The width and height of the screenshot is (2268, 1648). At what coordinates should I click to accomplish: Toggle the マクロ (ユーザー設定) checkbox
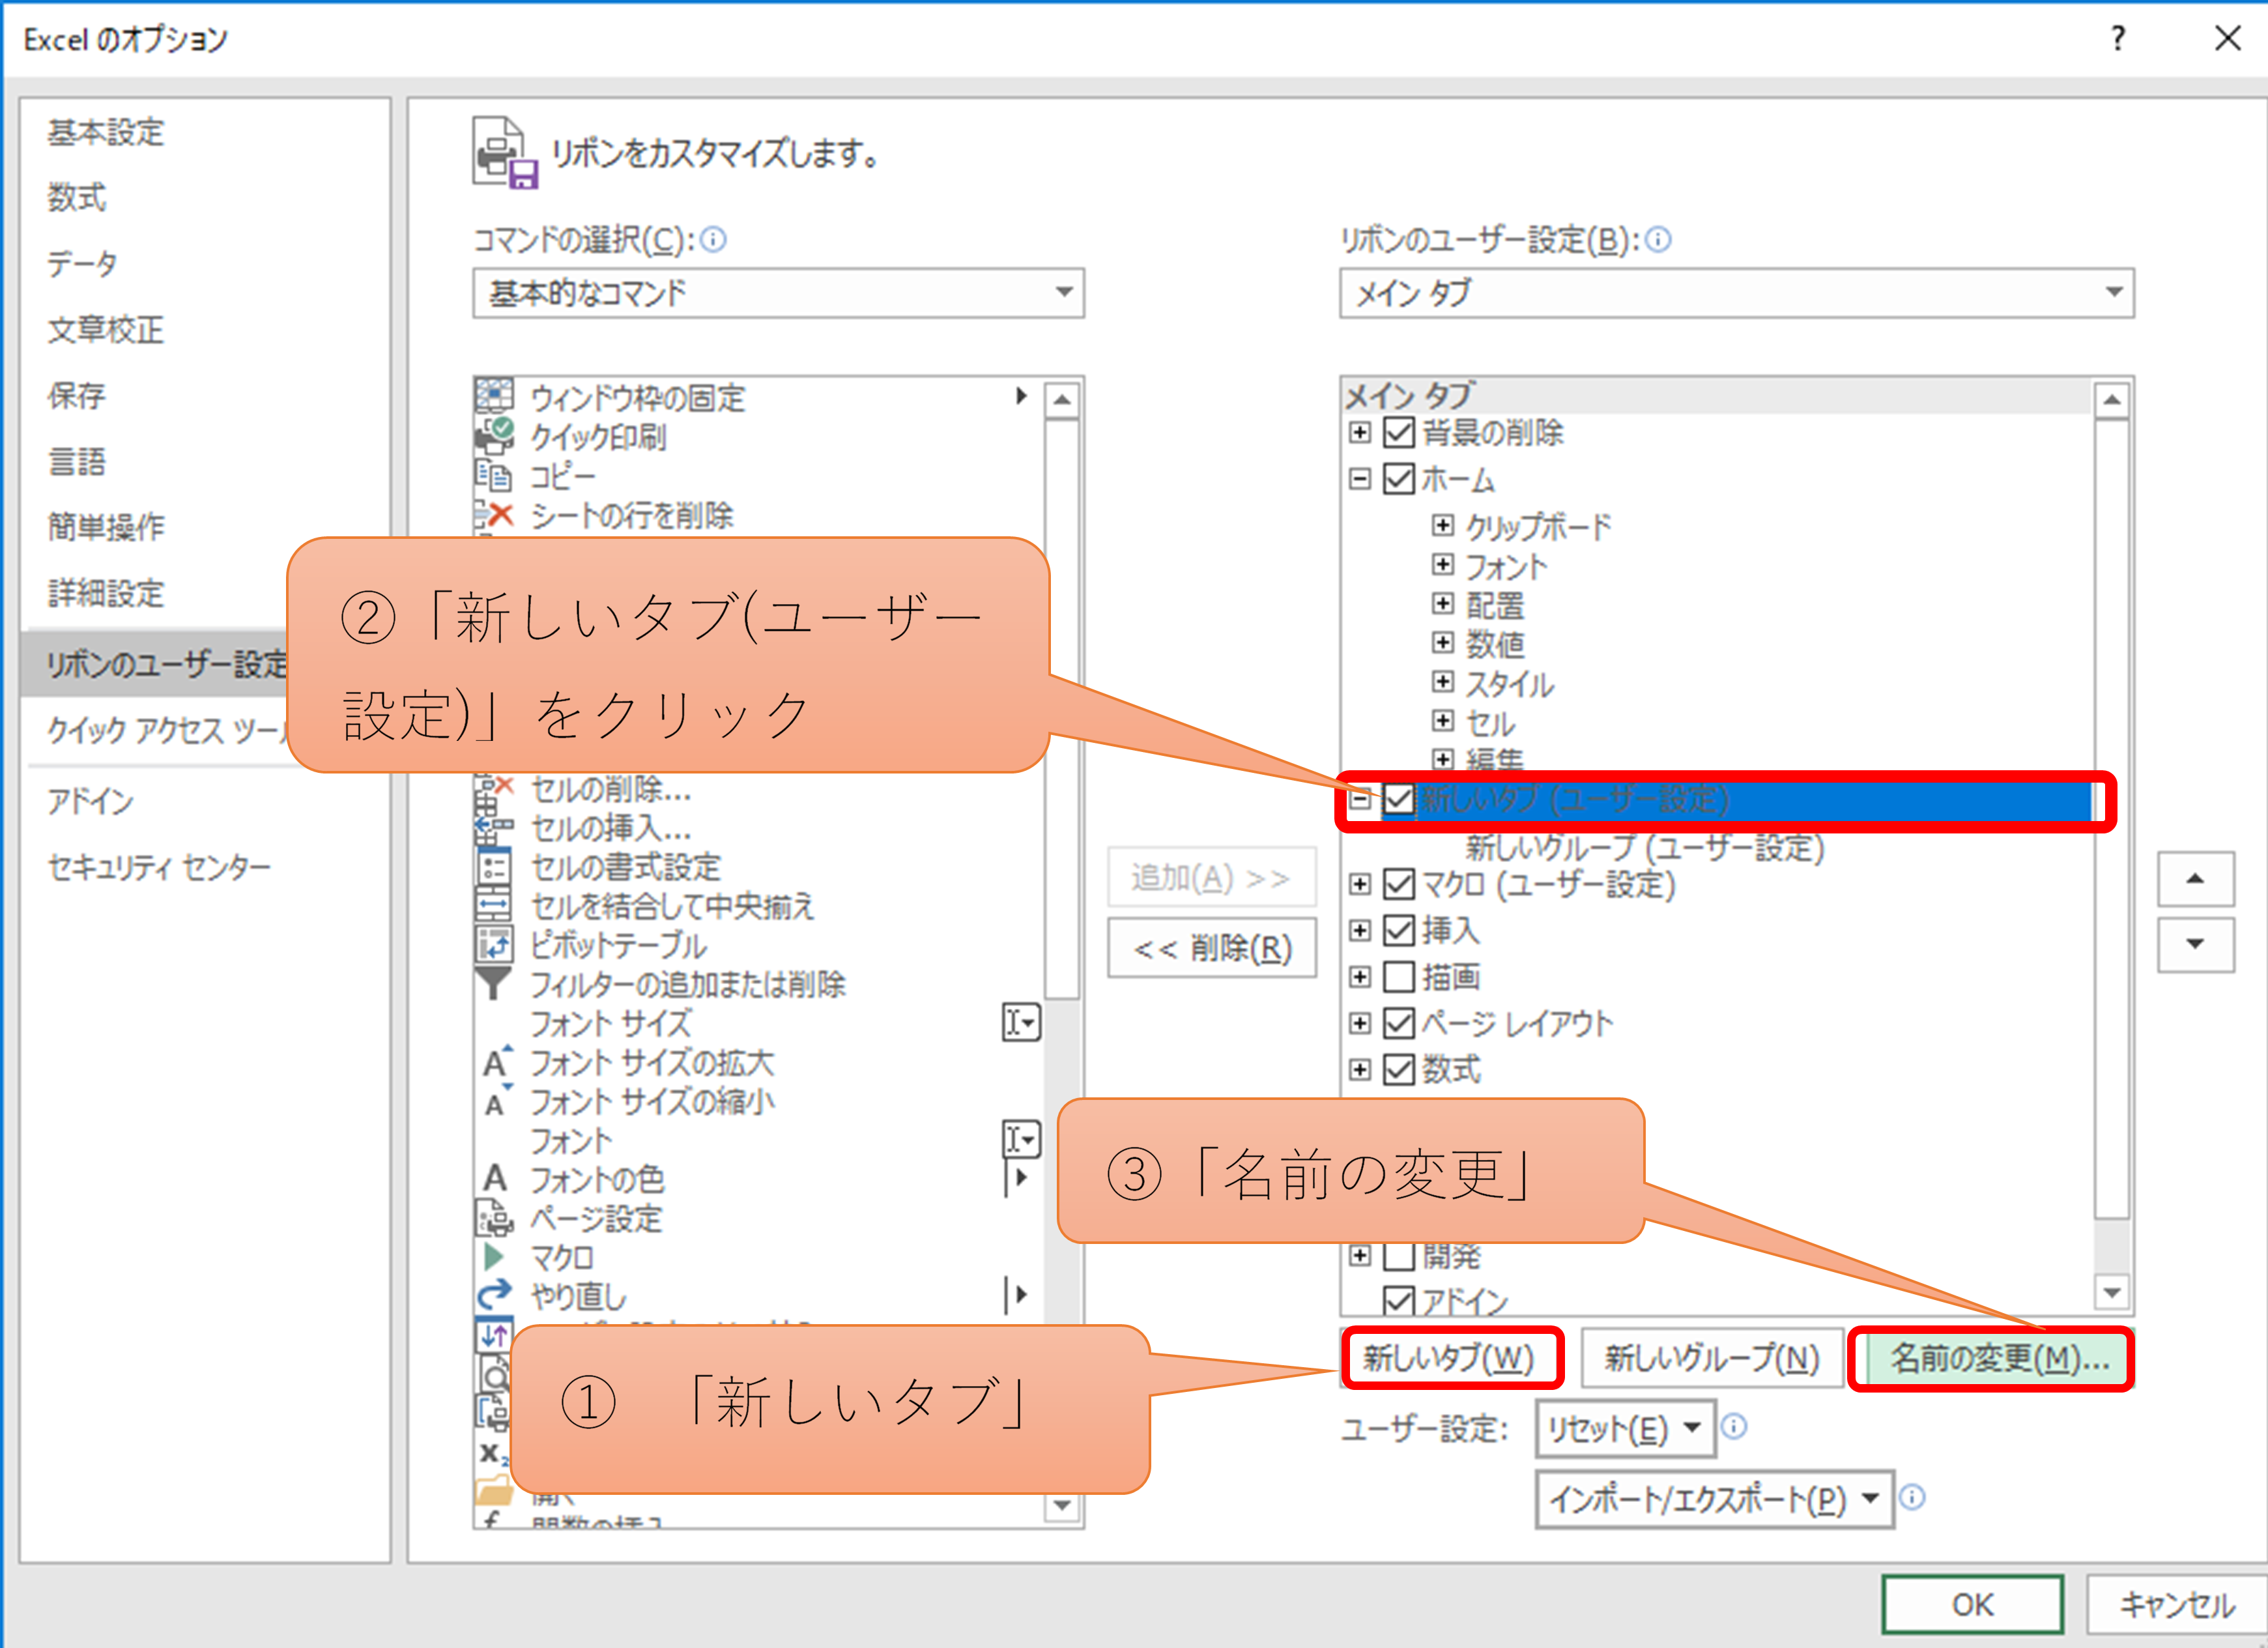coord(1398,884)
